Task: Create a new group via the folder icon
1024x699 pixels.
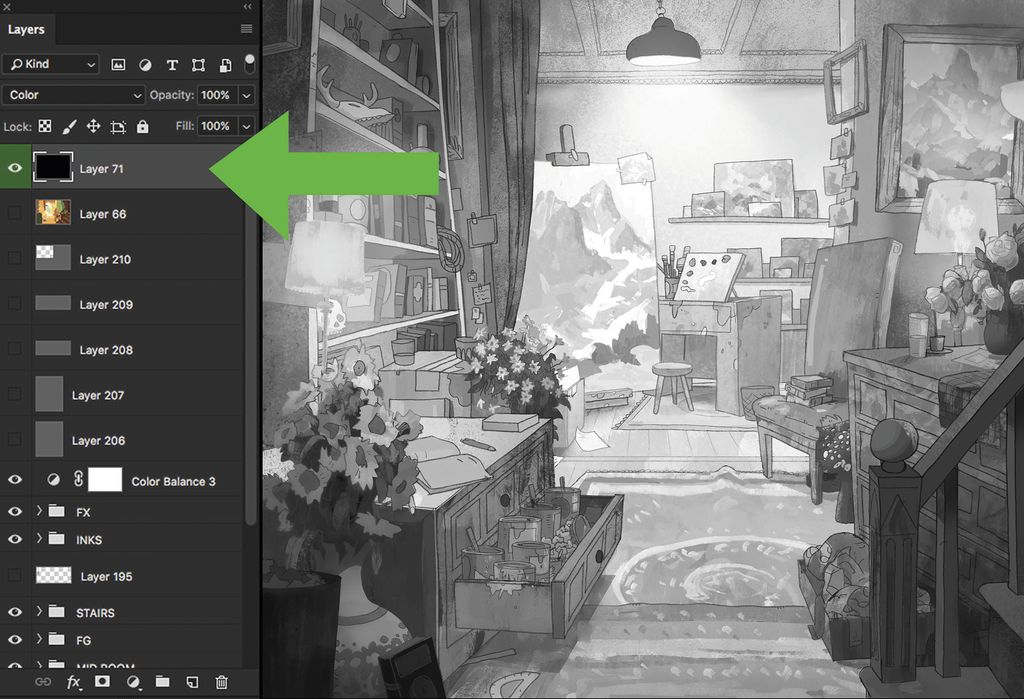Action: pyautogui.click(x=162, y=683)
